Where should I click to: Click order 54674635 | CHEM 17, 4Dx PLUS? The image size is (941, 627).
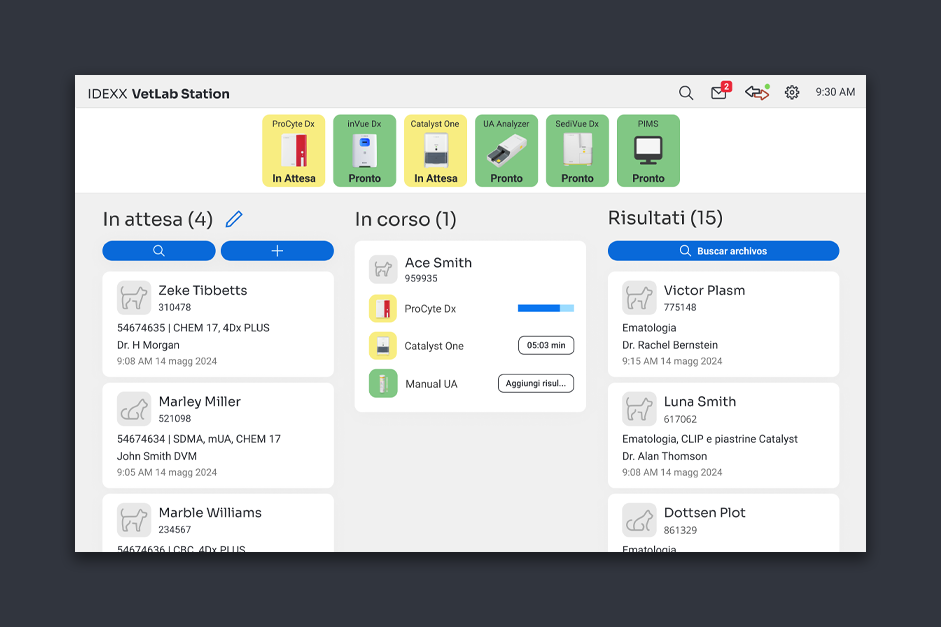[x=193, y=328]
